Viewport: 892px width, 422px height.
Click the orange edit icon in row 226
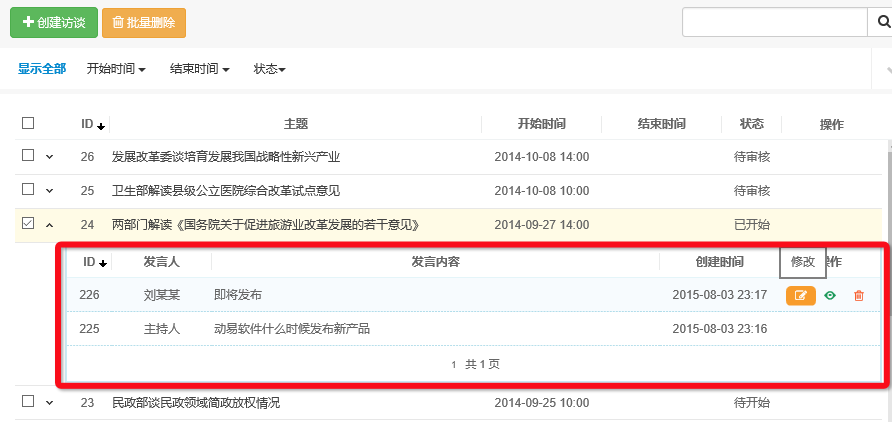(801, 295)
